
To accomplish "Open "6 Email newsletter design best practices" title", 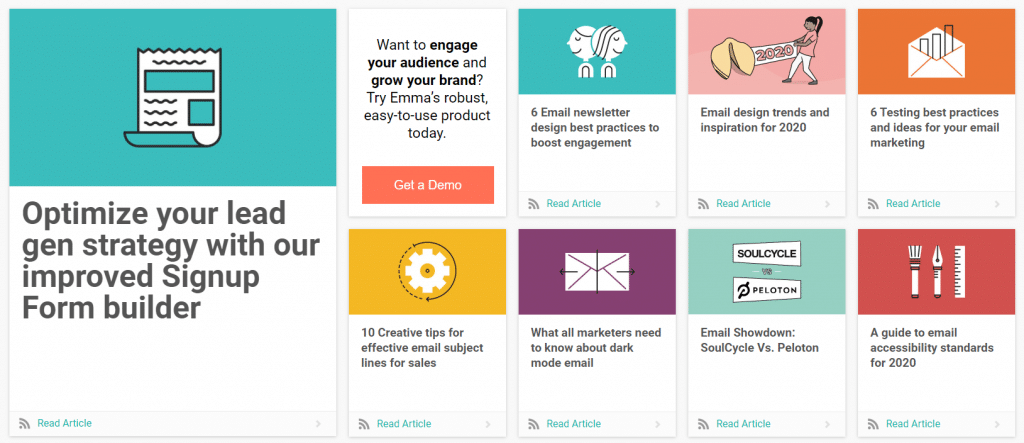I will pyautogui.click(x=595, y=128).
